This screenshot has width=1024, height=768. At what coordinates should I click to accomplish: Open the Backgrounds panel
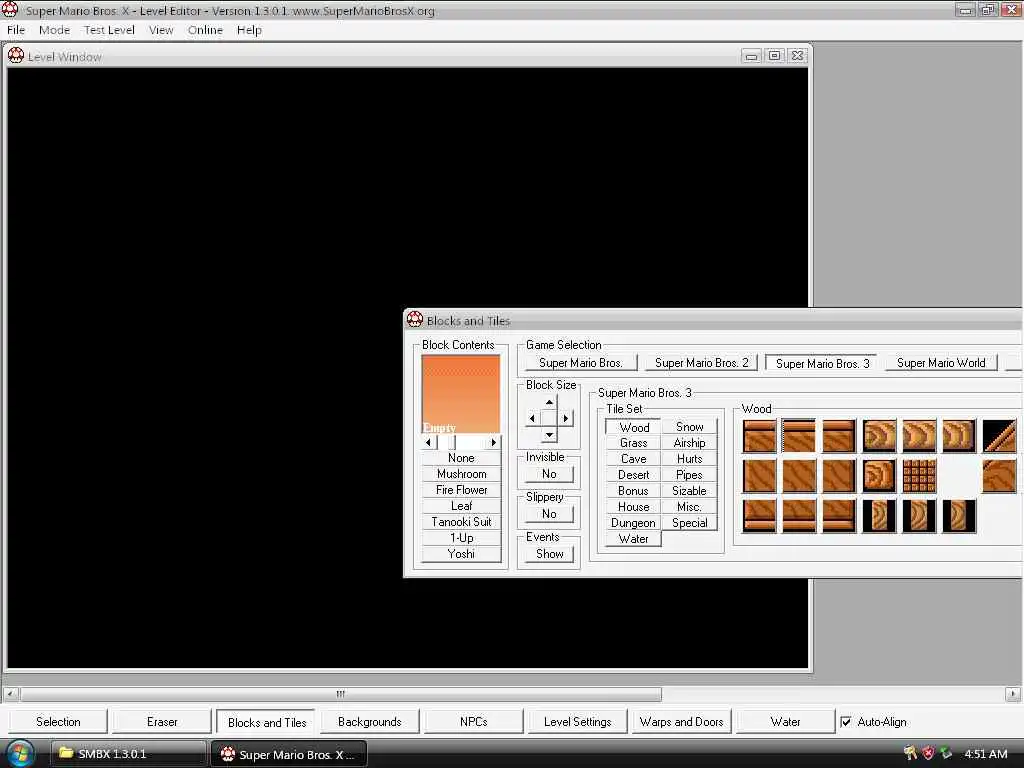(x=370, y=722)
